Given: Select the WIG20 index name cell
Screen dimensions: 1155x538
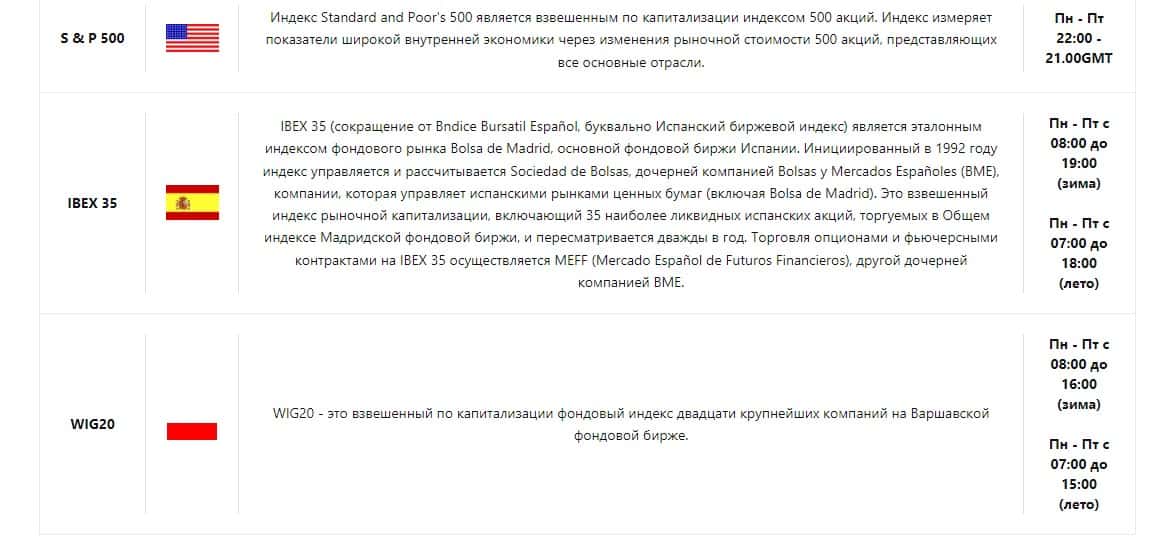Looking at the screenshot, I should click(92, 424).
